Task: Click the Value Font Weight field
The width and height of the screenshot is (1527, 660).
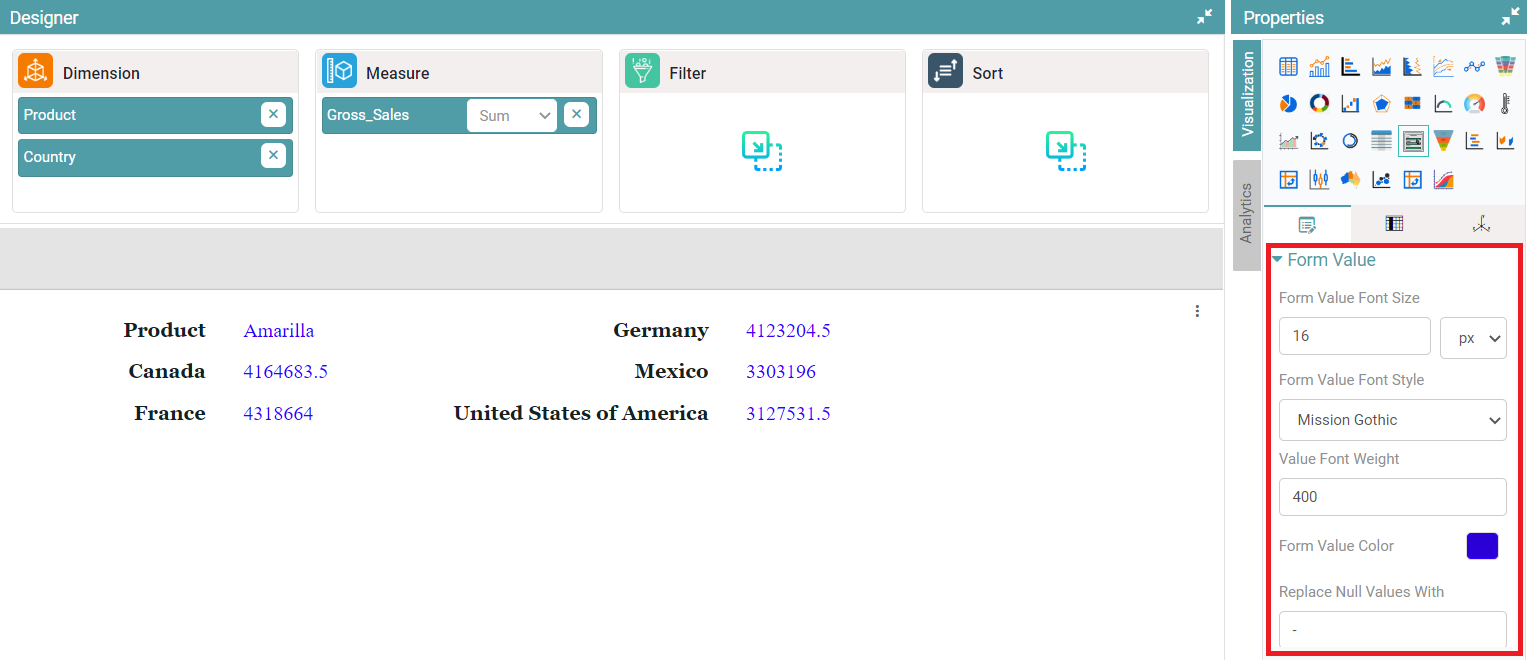Action: (1392, 497)
